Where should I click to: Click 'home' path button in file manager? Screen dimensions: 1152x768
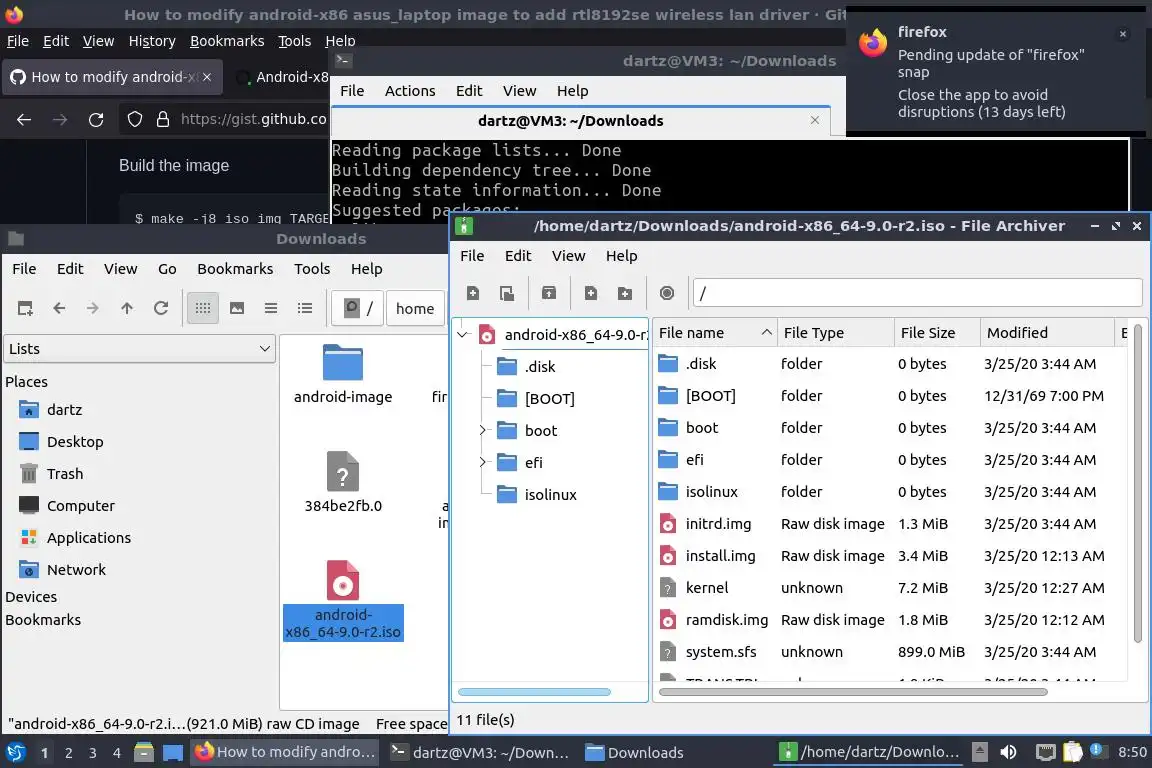(x=415, y=309)
